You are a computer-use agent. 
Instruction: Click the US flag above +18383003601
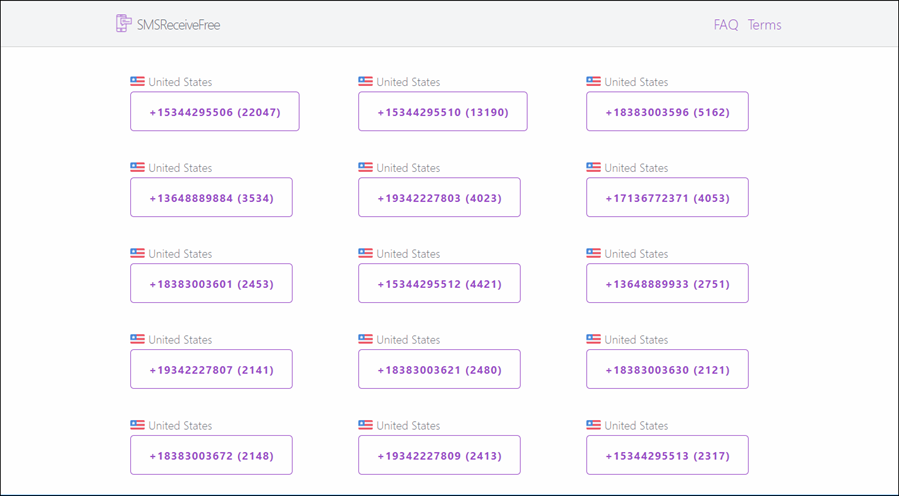tap(138, 254)
